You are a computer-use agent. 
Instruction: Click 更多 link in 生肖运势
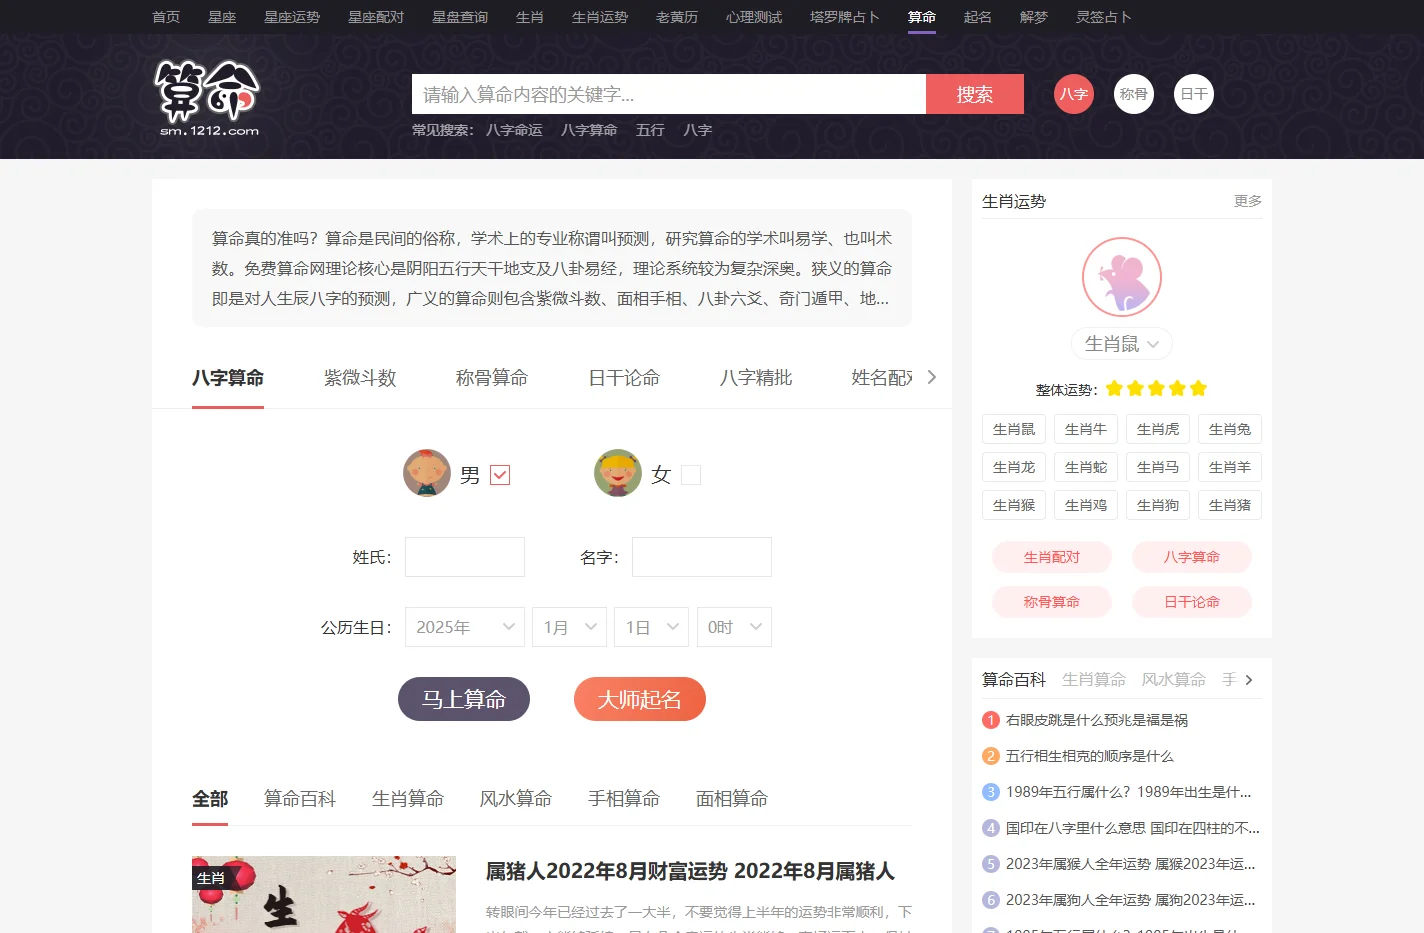[x=1248, y=201]
